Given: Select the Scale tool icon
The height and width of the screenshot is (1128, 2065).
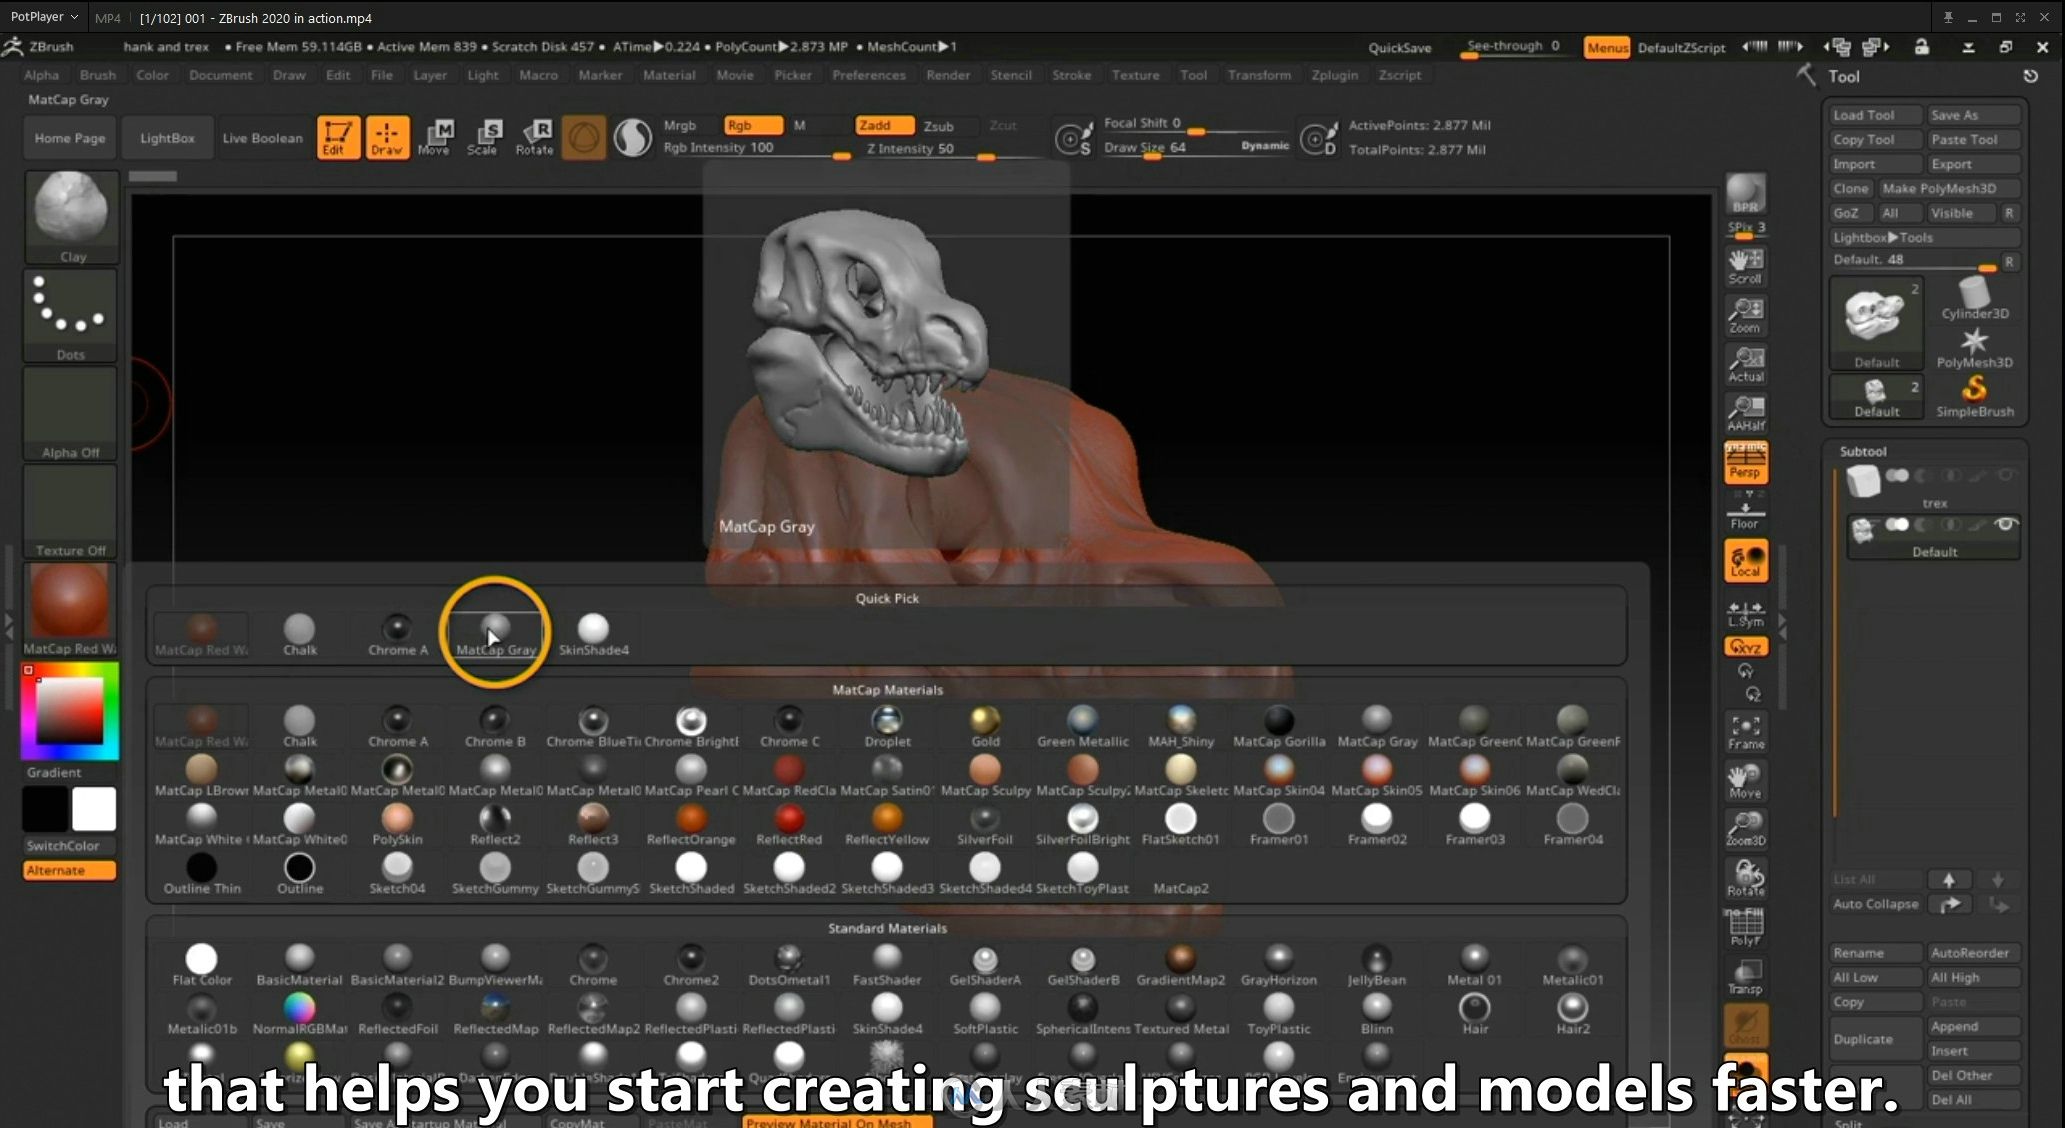Looking at the screenshot, I should coord(484,137).
